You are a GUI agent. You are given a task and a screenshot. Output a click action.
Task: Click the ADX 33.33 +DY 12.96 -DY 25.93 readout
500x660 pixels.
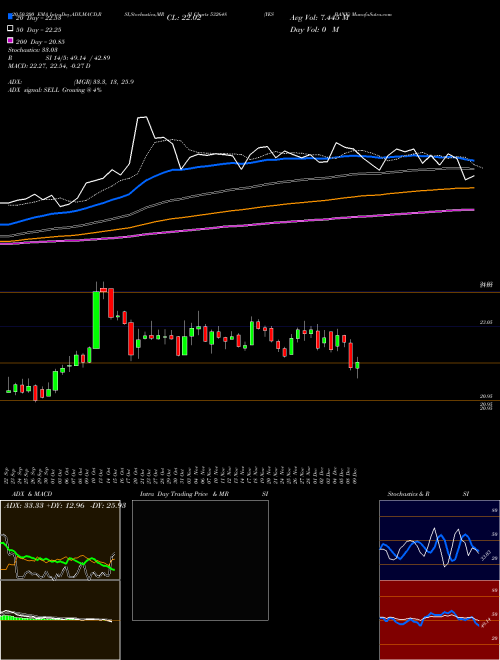pyautogui.click(x=65, y=505)
